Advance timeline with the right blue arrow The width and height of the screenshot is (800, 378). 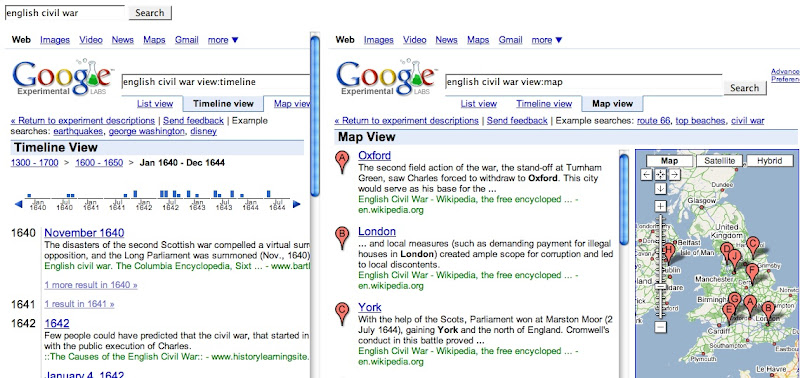[296, 204]
